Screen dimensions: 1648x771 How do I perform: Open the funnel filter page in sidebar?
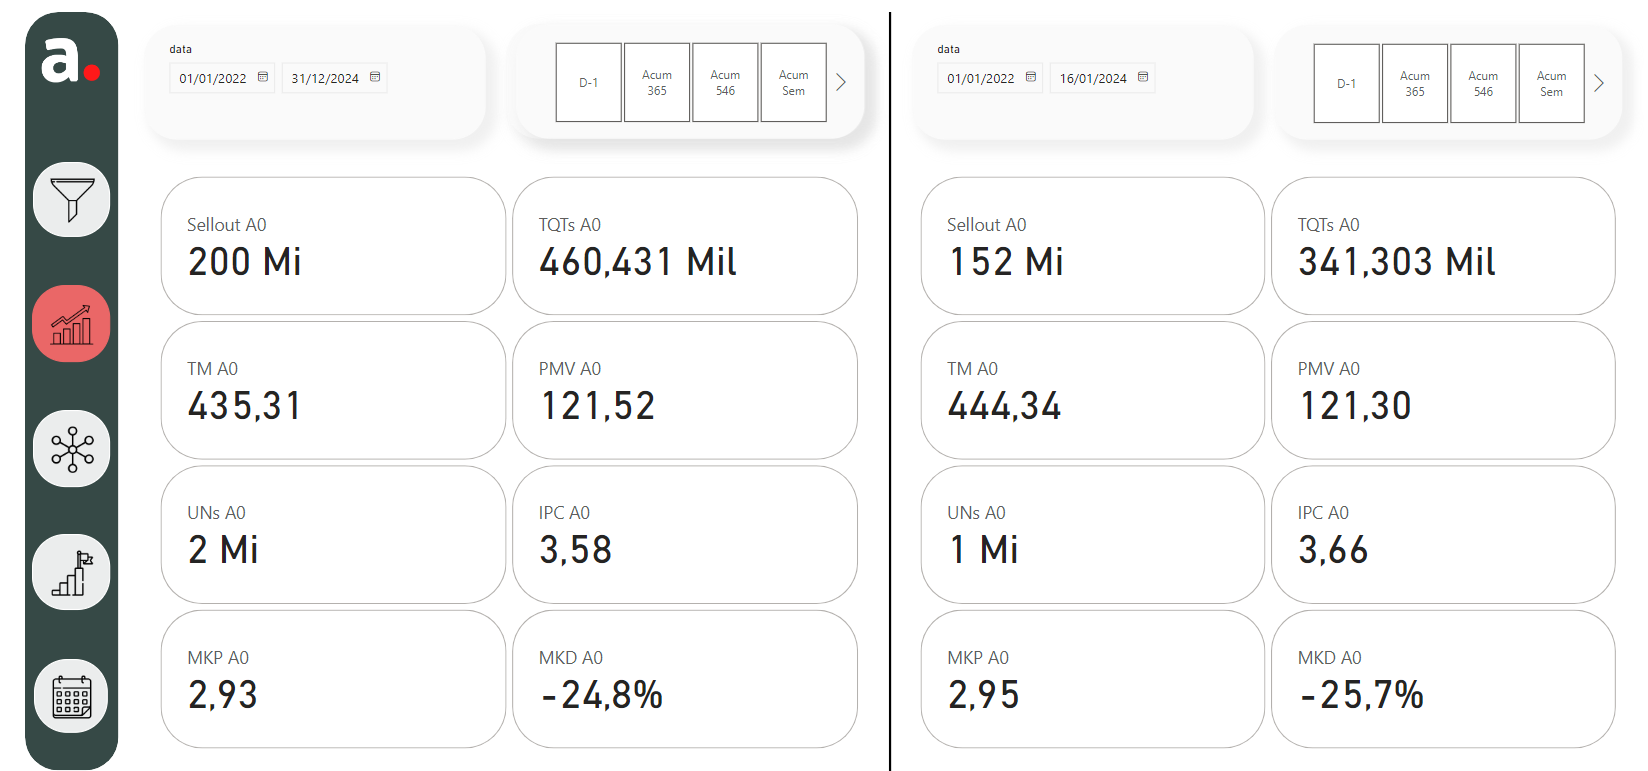click(72, 200)
